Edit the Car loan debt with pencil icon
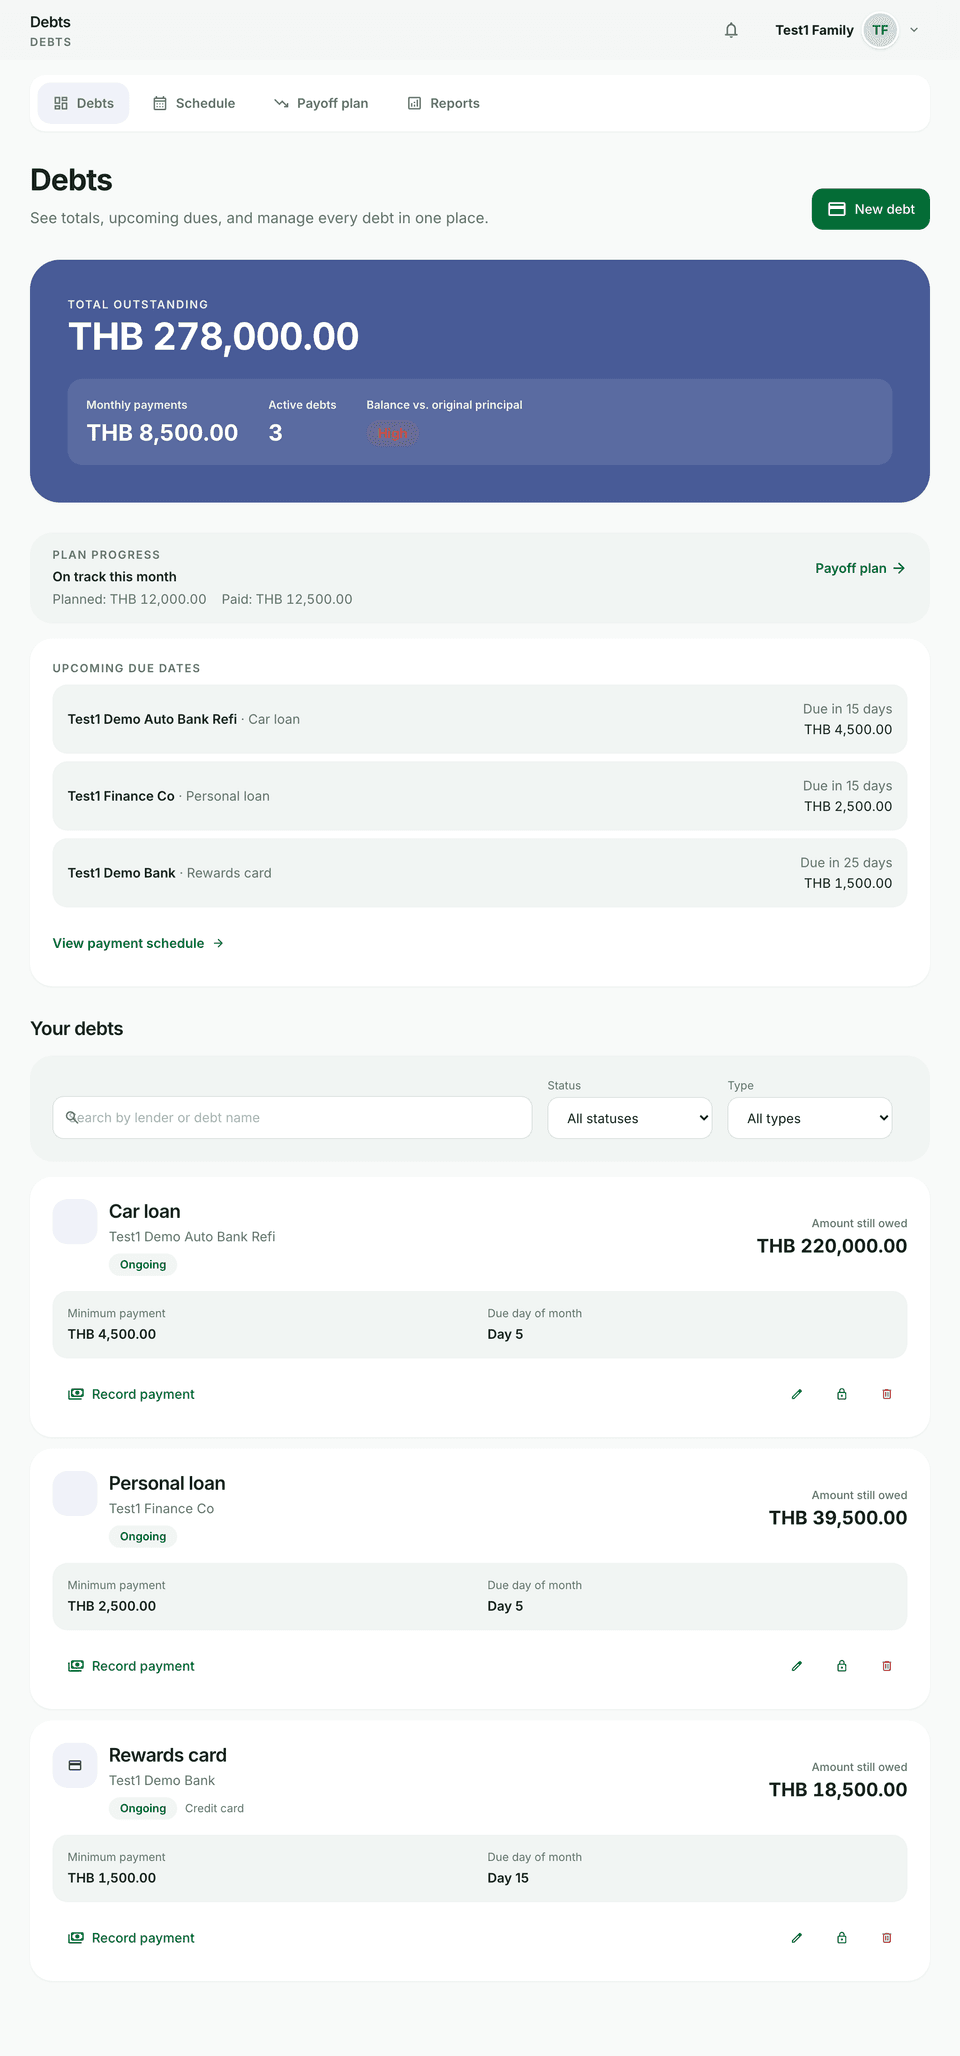 point(797,1394)
